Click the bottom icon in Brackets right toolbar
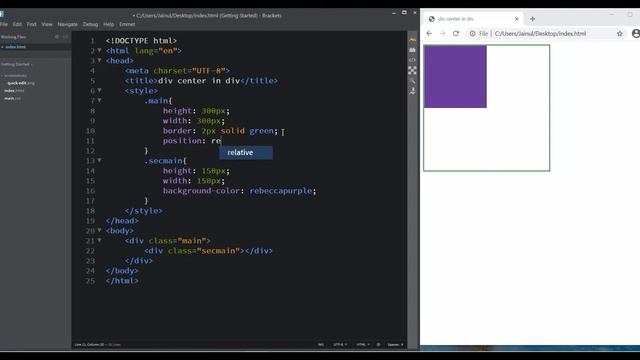The image size is (640, 360). pos(412,91)
